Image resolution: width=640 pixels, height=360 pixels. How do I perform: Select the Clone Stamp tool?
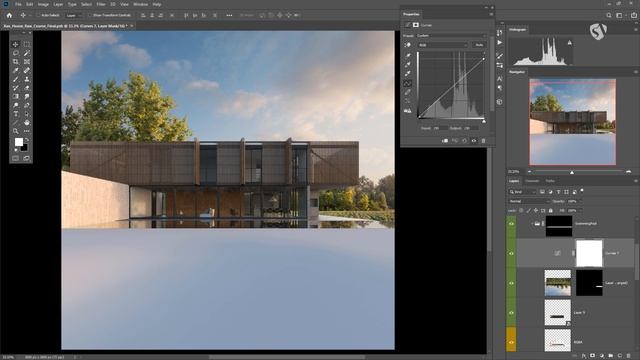tap(27, 79)
